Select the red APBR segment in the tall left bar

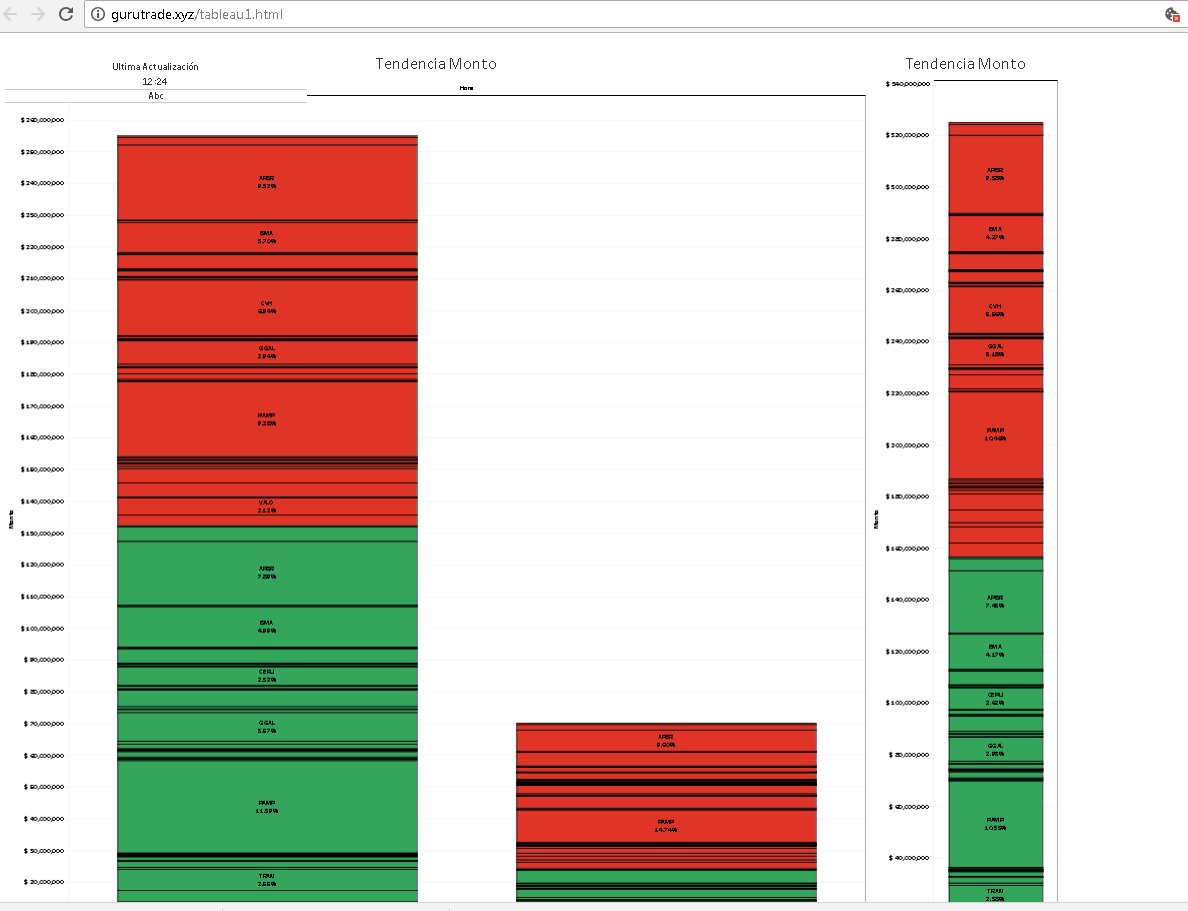[267, 183]
